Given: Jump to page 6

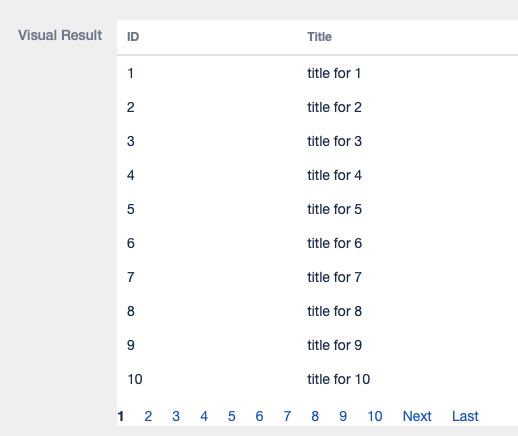Looking at the screenshot, I should point(259,416).
